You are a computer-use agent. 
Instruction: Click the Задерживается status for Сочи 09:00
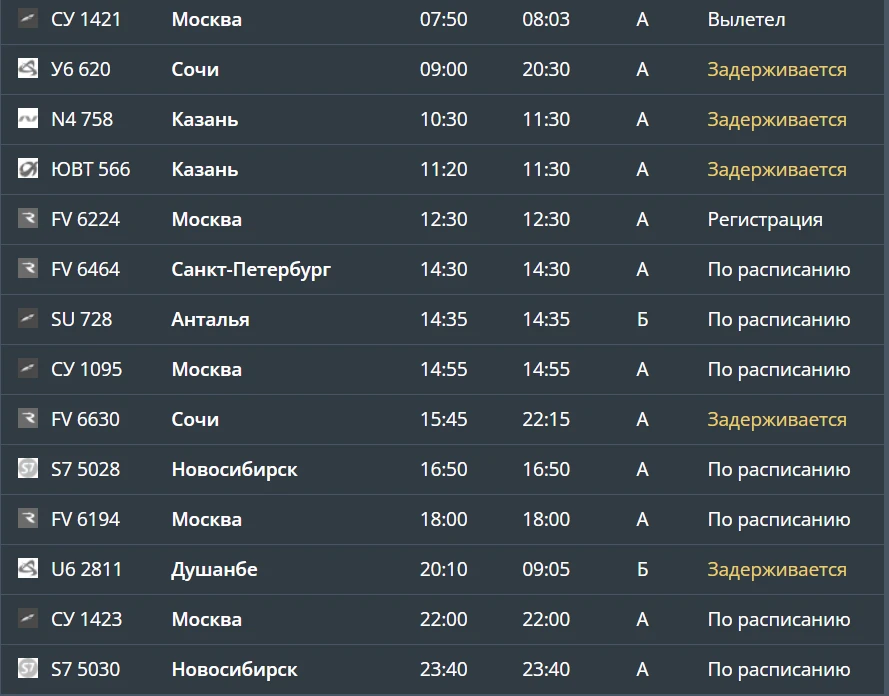[x=777, y=70]
